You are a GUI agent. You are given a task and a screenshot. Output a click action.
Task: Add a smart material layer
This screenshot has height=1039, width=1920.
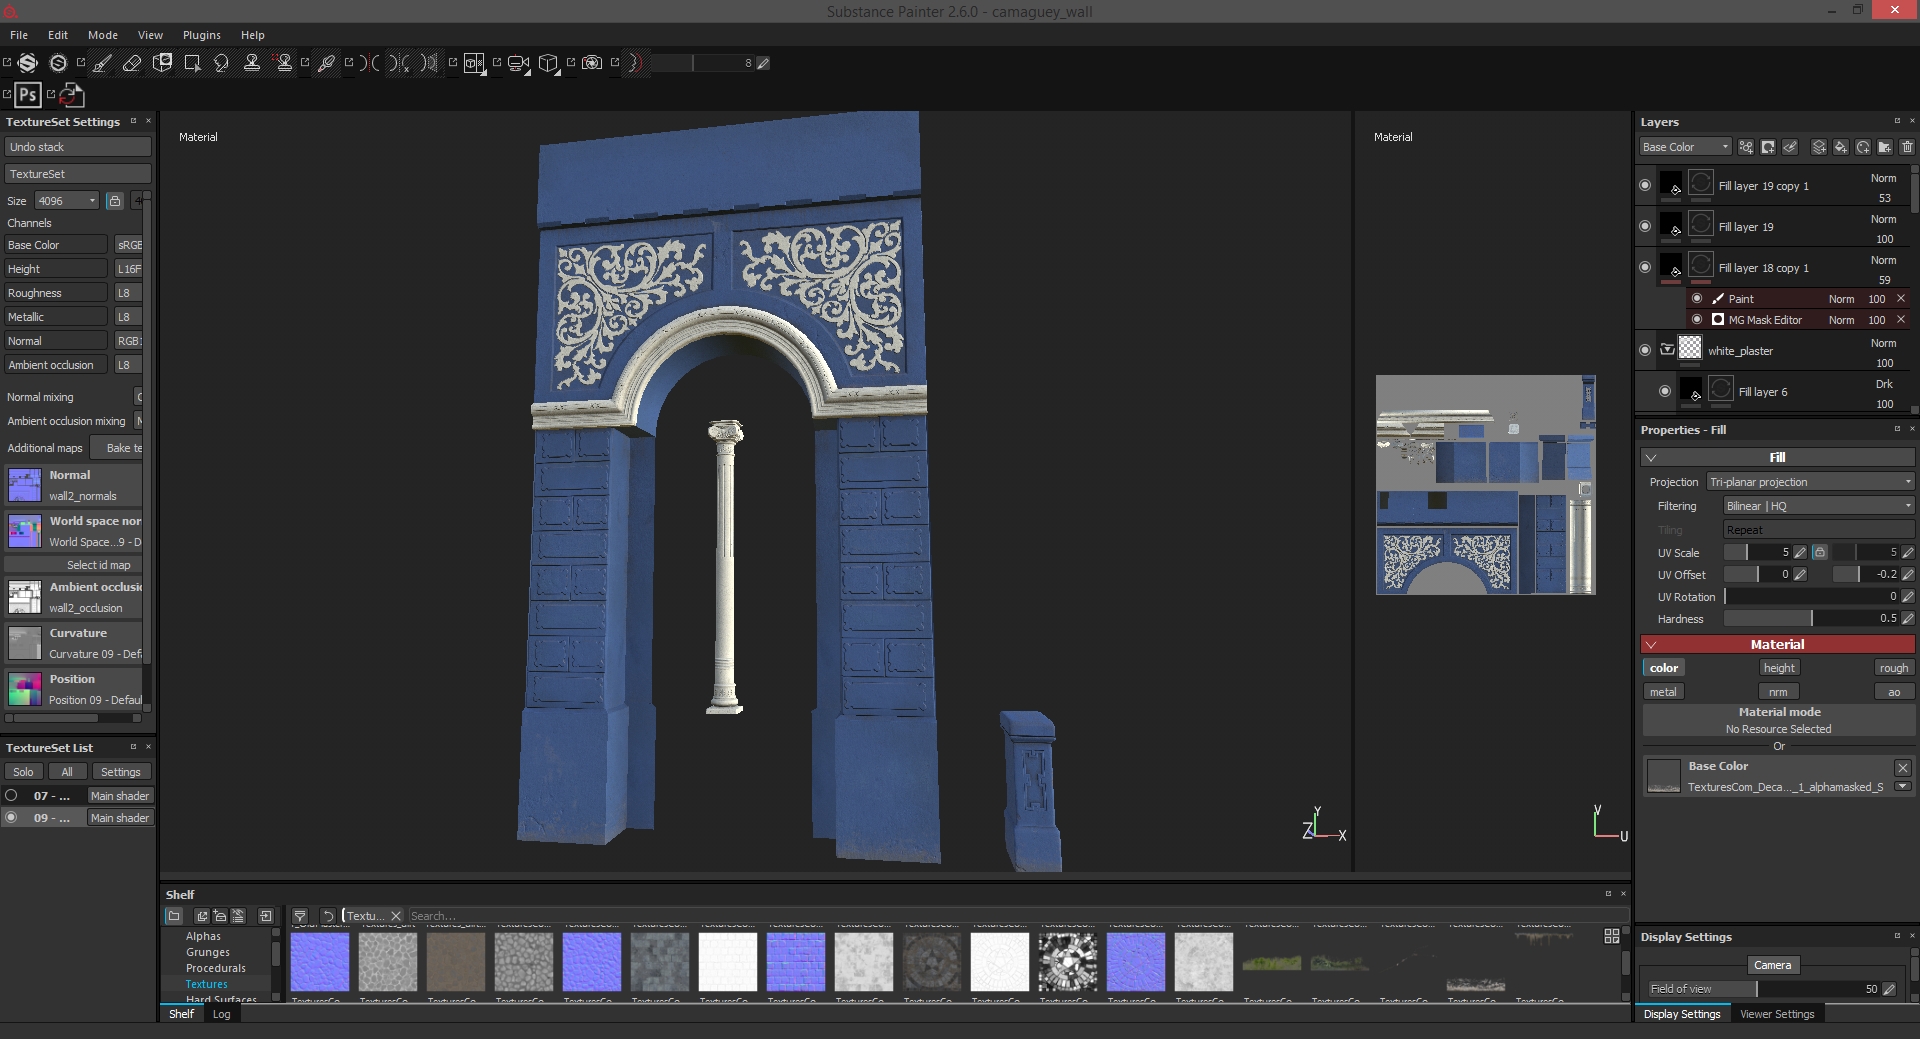1863,147
